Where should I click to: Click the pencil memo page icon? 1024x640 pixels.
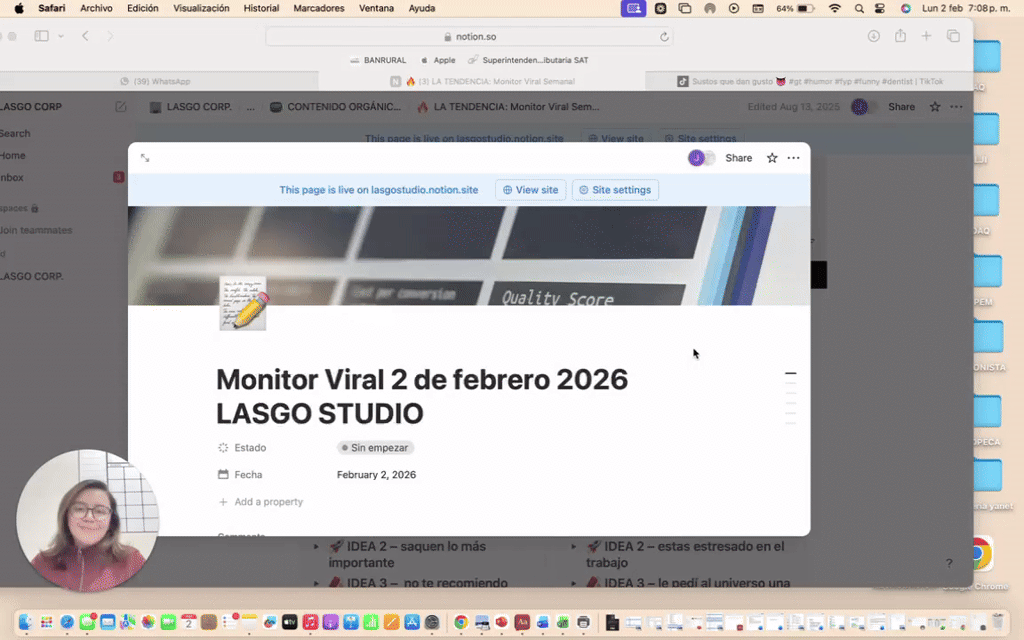[x=243, y=303]
